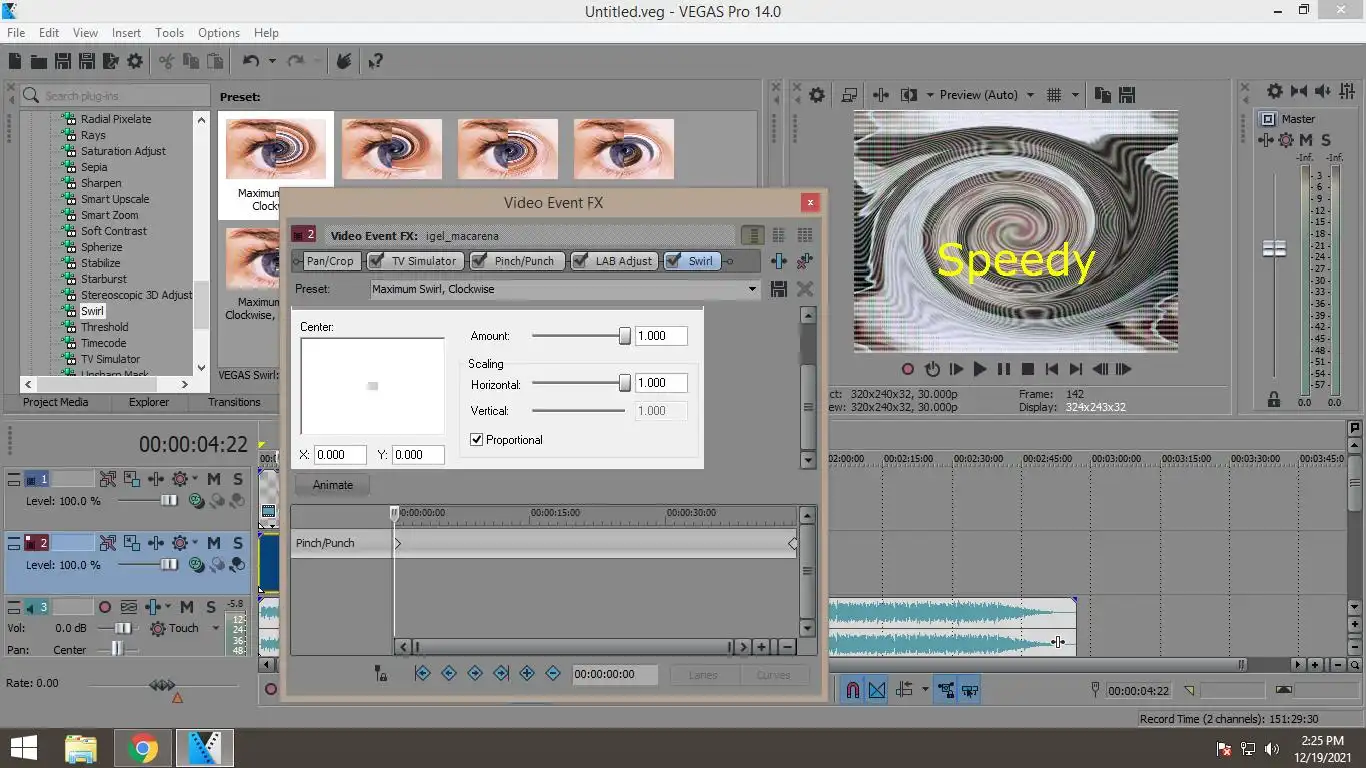Toggle preview on external monitor icon
The width and height of the screenshot is (1366, 768).
[x=849, y=95]
